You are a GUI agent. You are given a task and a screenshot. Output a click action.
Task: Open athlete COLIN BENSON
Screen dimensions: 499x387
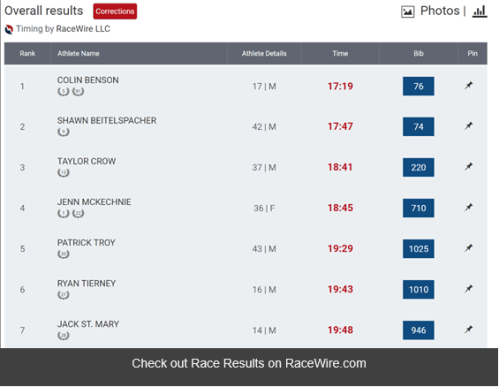point(88,80)
